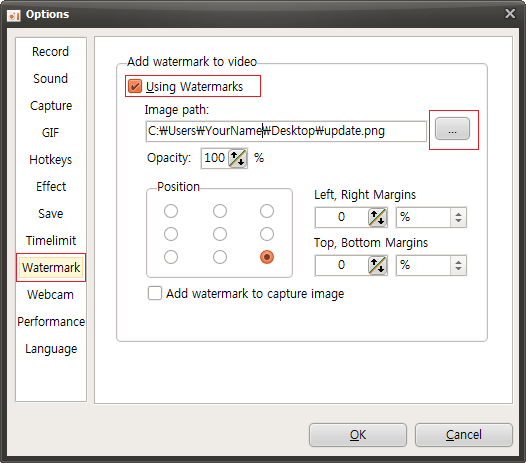
Task: Click the Options window app icon
Action: [14, 15]
